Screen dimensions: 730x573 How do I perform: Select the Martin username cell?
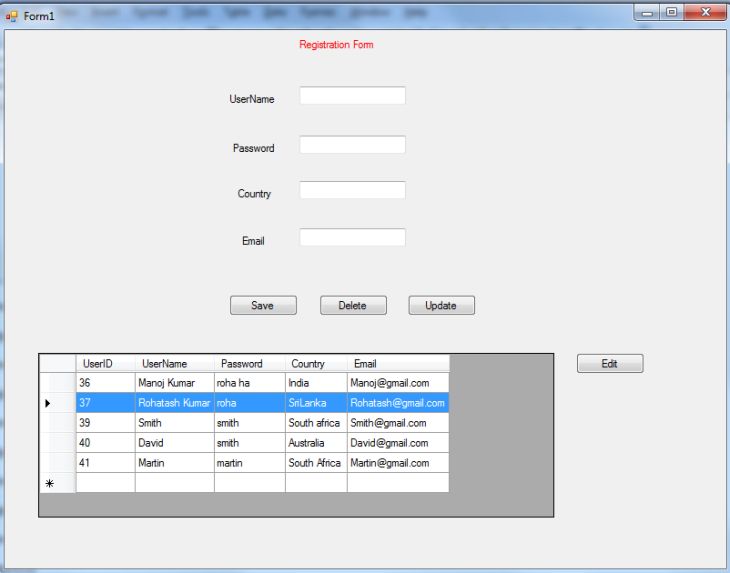(175, 463)
